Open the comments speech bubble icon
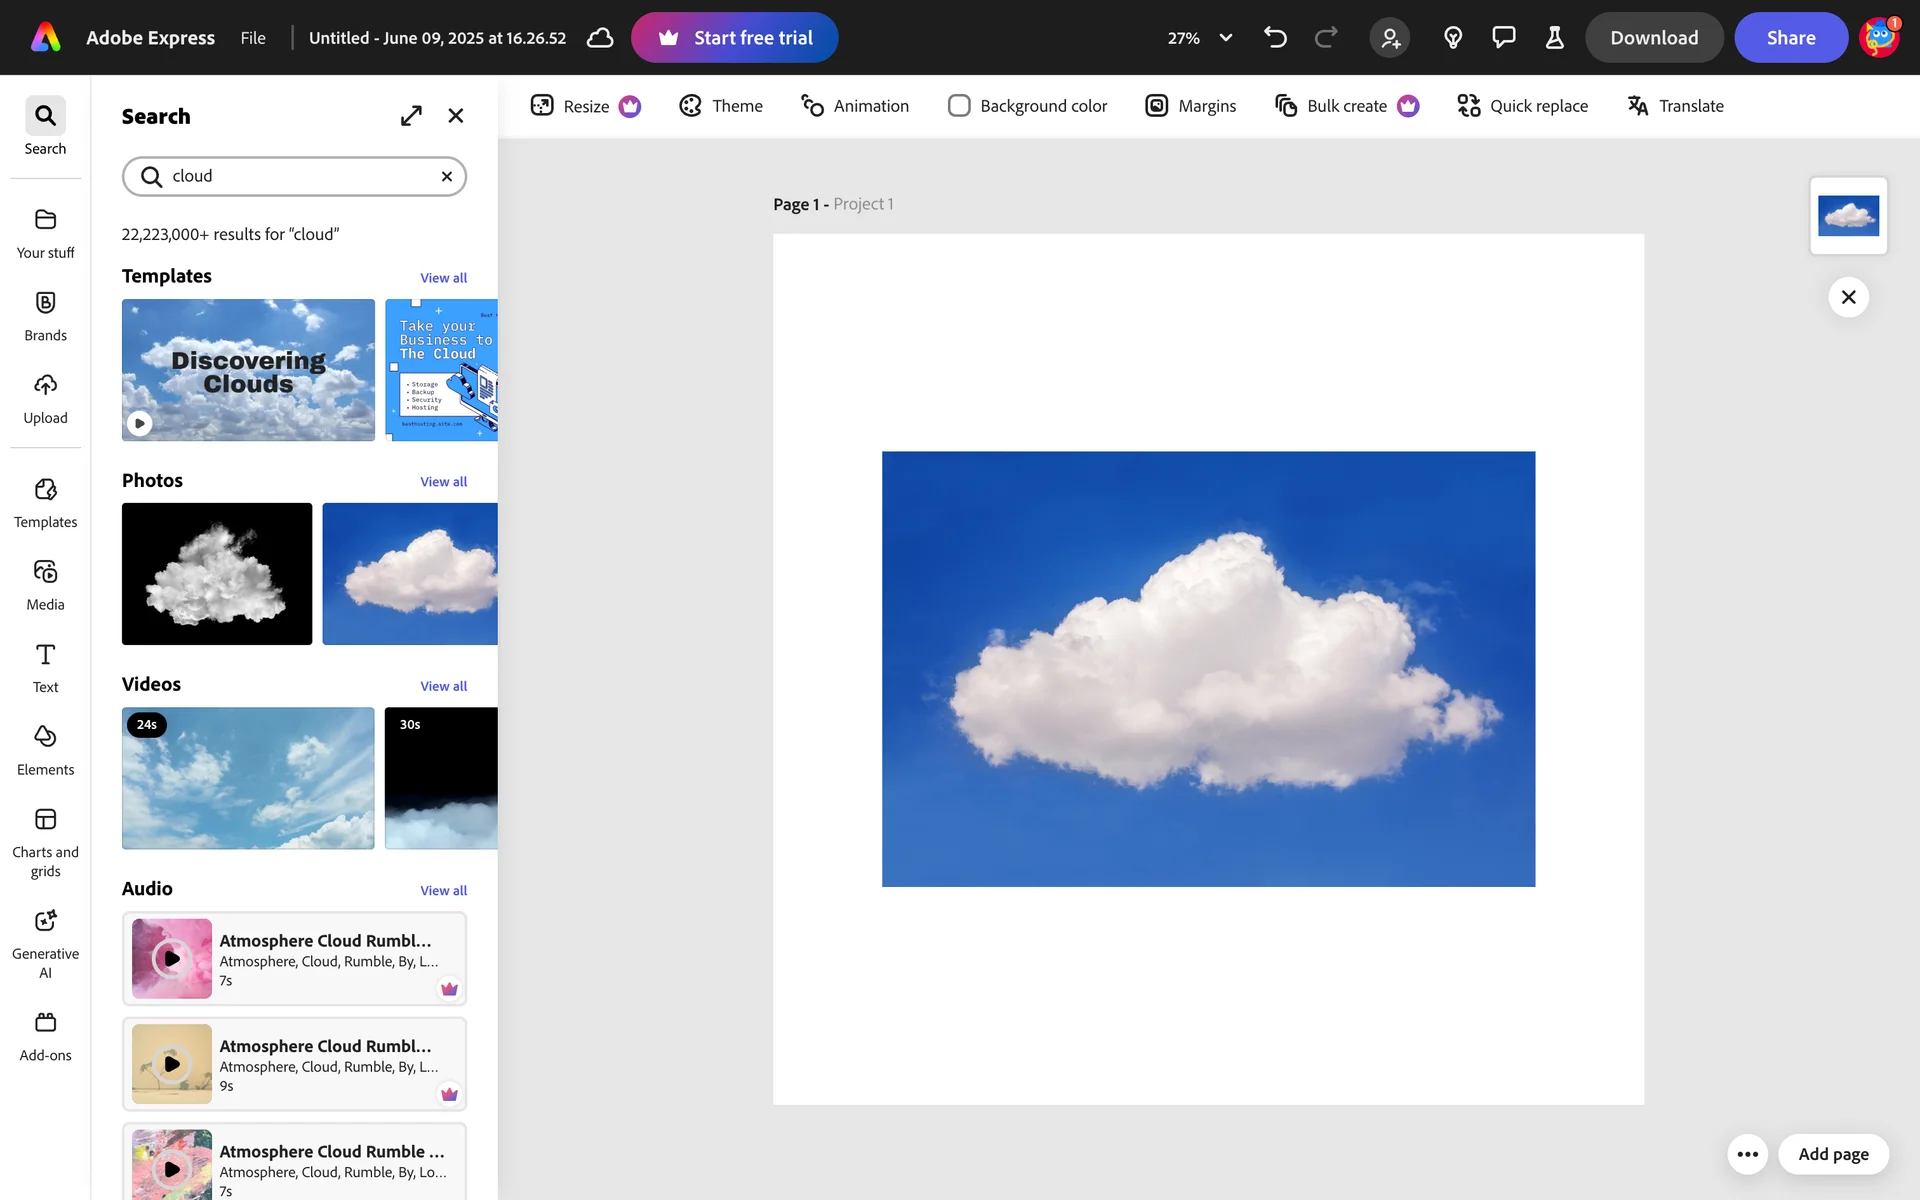This screenshot has height=1200, width=1920. pos(1503,38)
